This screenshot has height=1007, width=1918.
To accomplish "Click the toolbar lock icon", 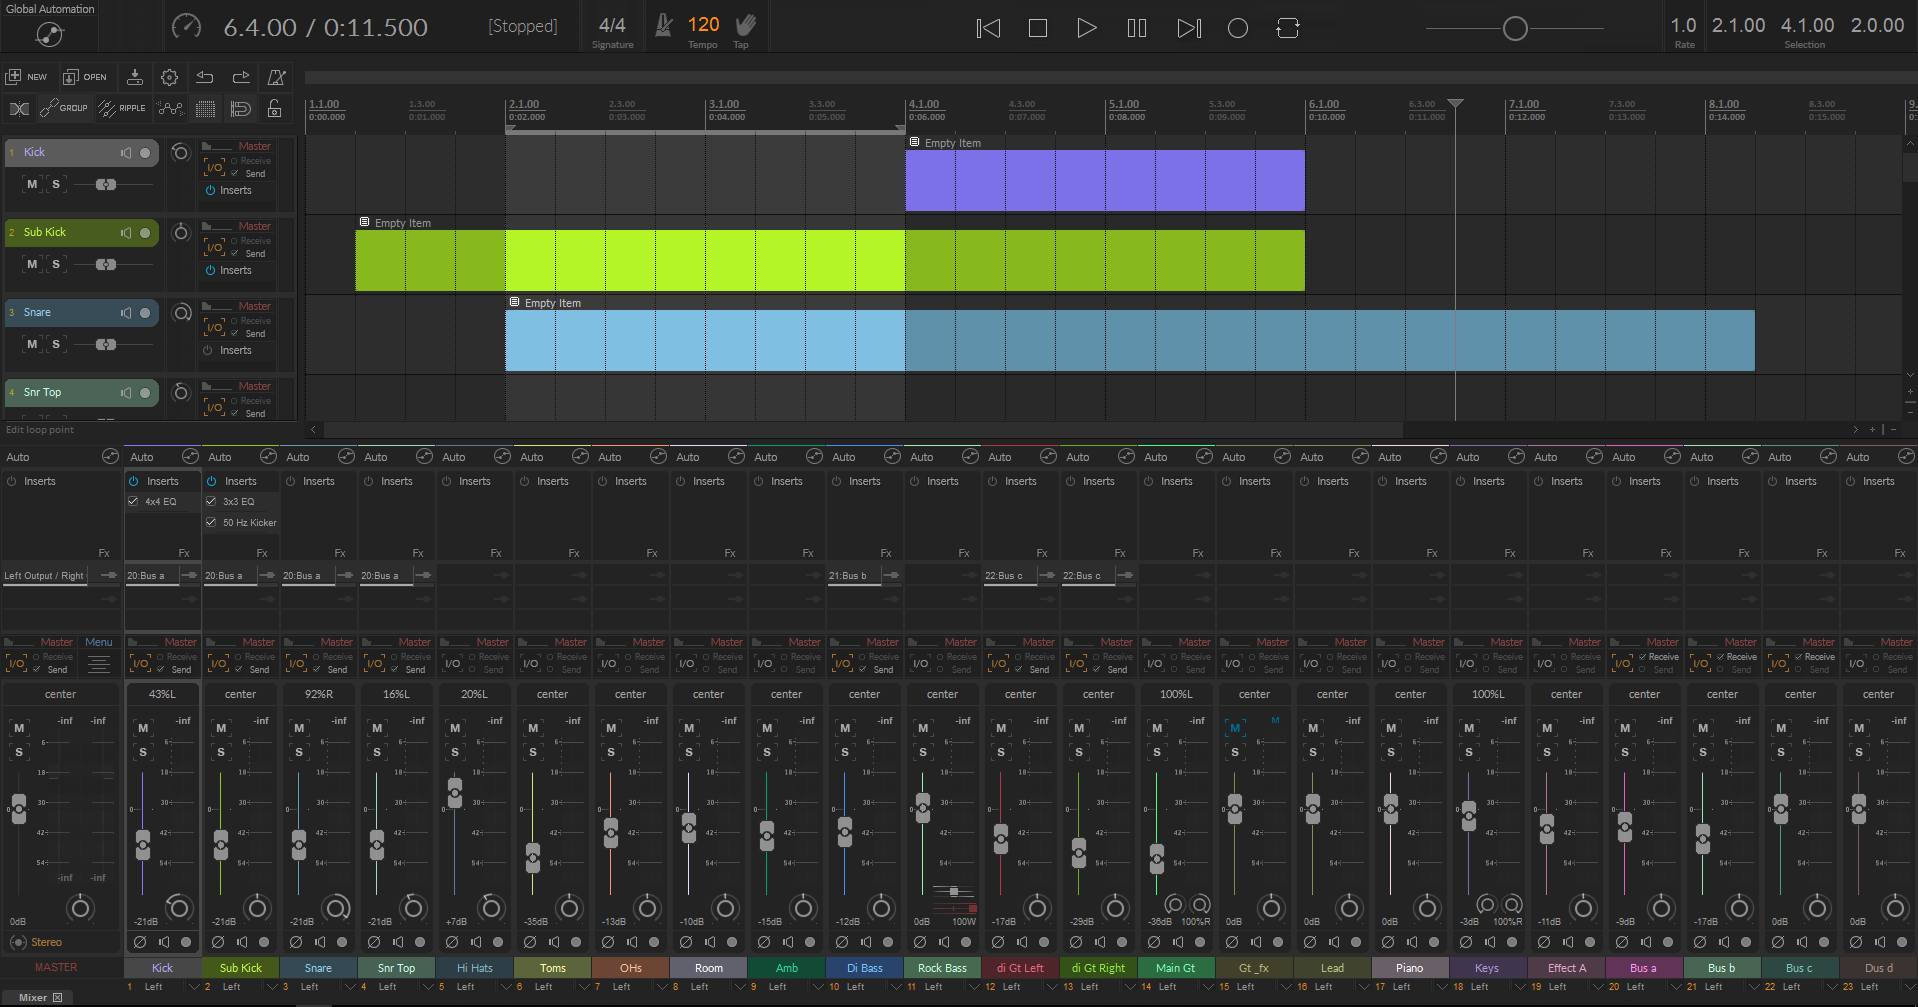I will pos(274,108).
